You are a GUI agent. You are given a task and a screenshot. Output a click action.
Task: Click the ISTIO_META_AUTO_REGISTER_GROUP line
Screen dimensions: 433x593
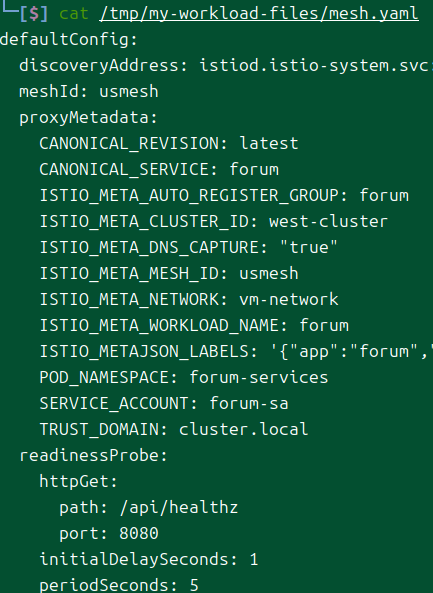224,196
